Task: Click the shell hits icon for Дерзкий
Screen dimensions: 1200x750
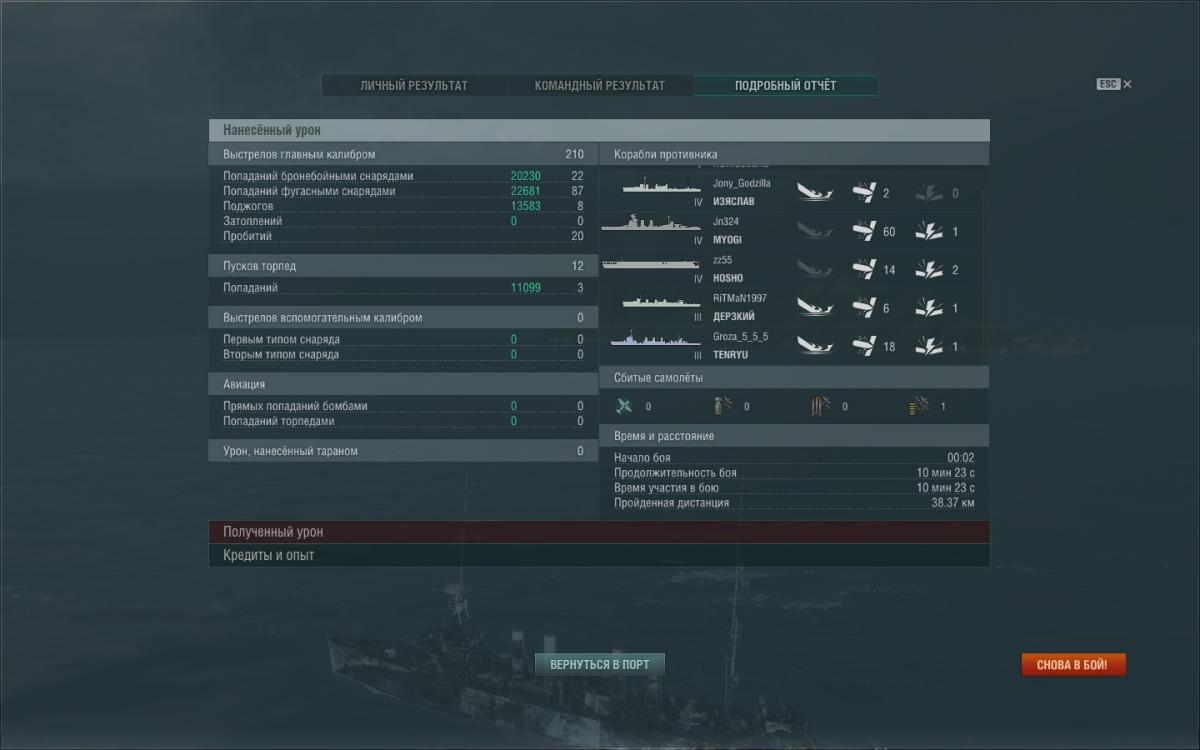Action: tap(864, 308)
